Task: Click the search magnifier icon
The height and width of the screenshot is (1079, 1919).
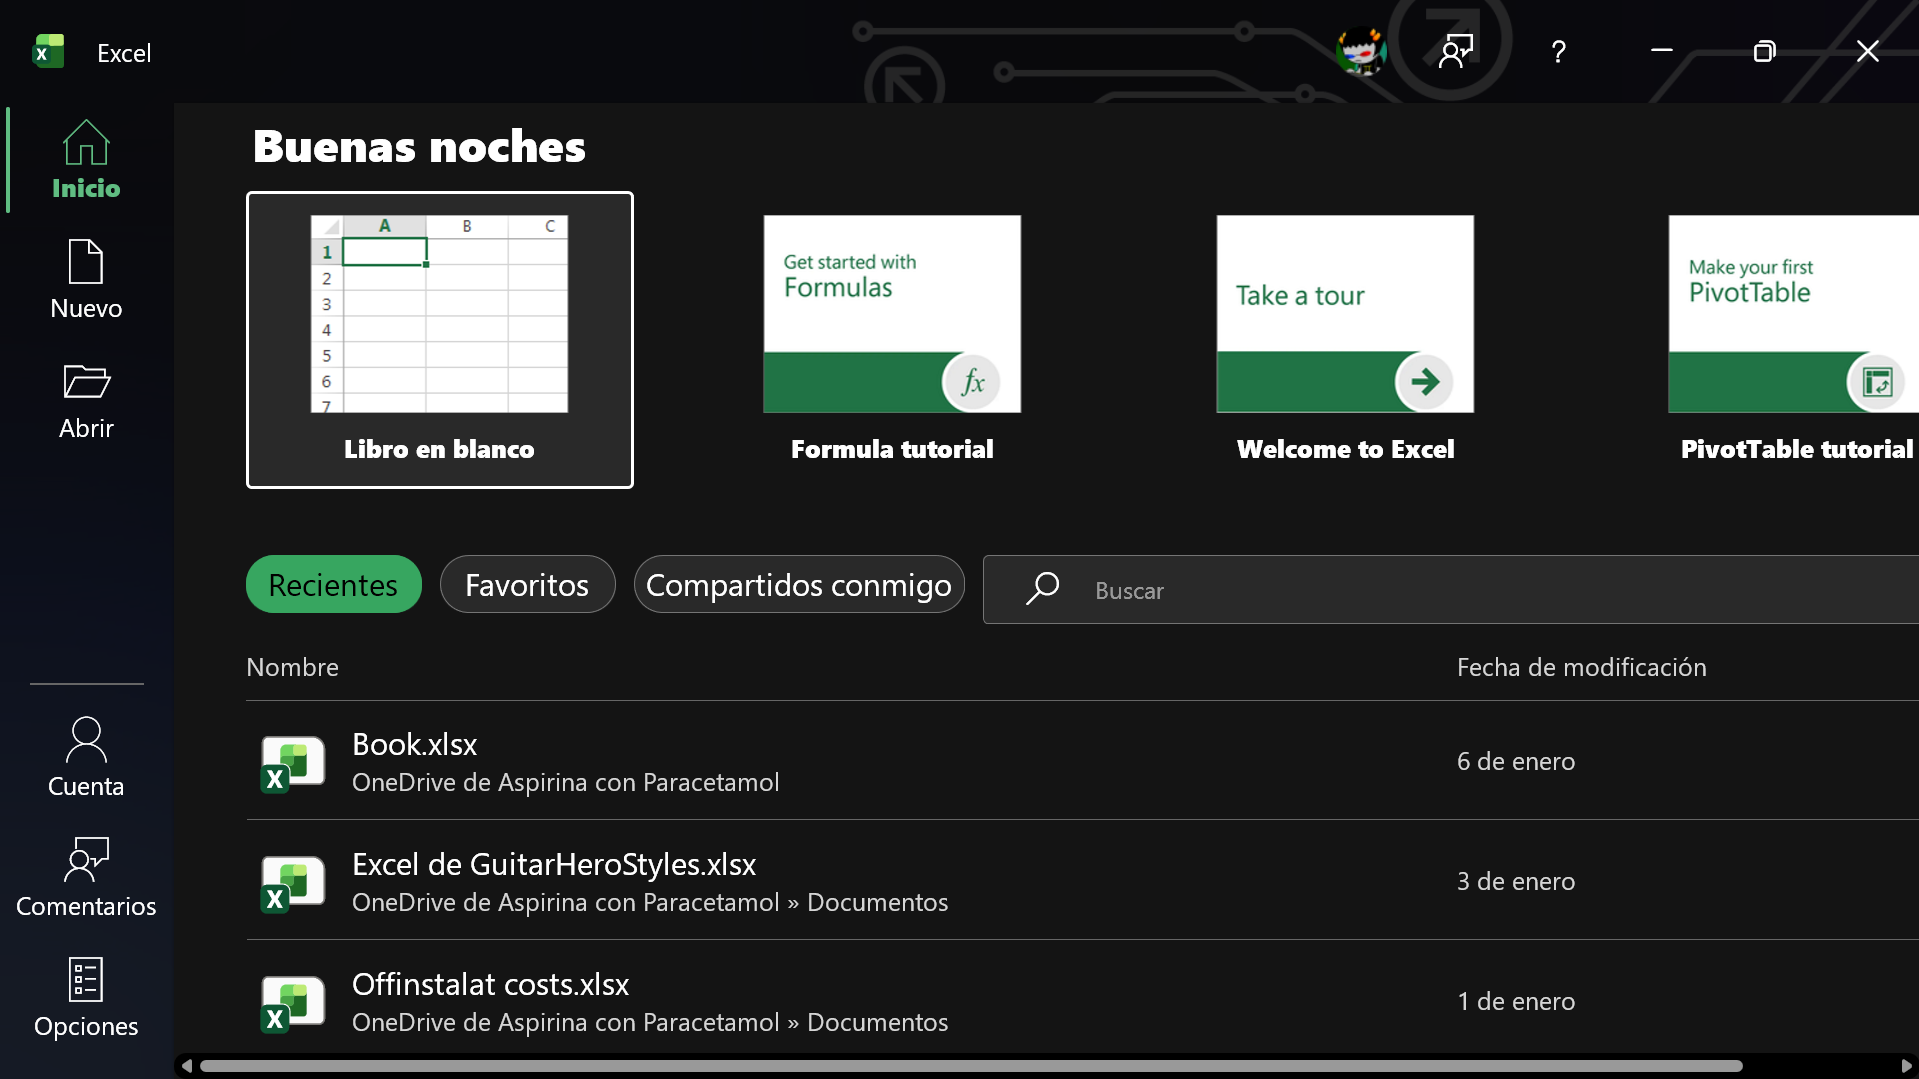Action: (1042, 589)
